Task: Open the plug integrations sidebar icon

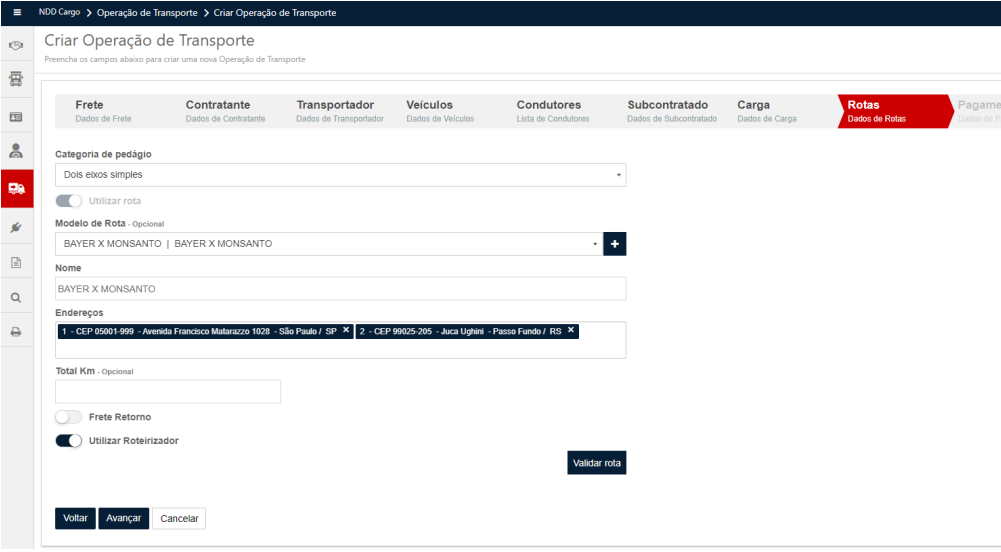Action: [x=16, y=227]
